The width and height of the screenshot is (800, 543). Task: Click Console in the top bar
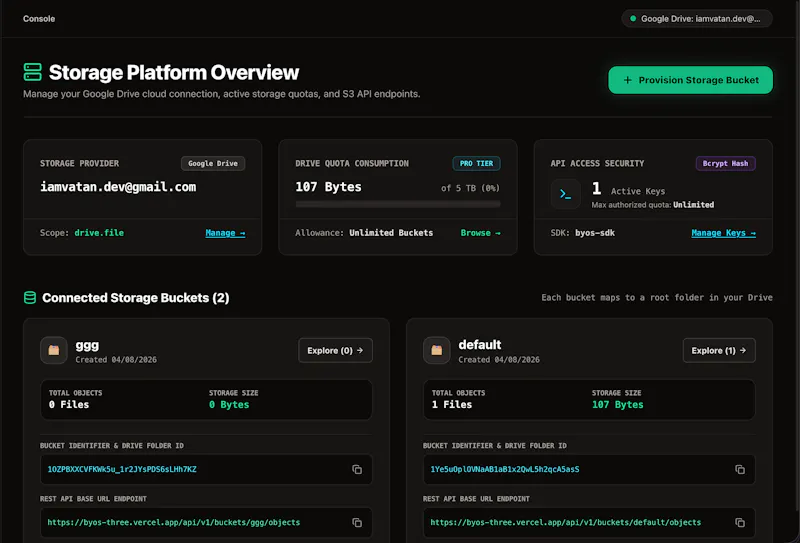pos(39,18)
